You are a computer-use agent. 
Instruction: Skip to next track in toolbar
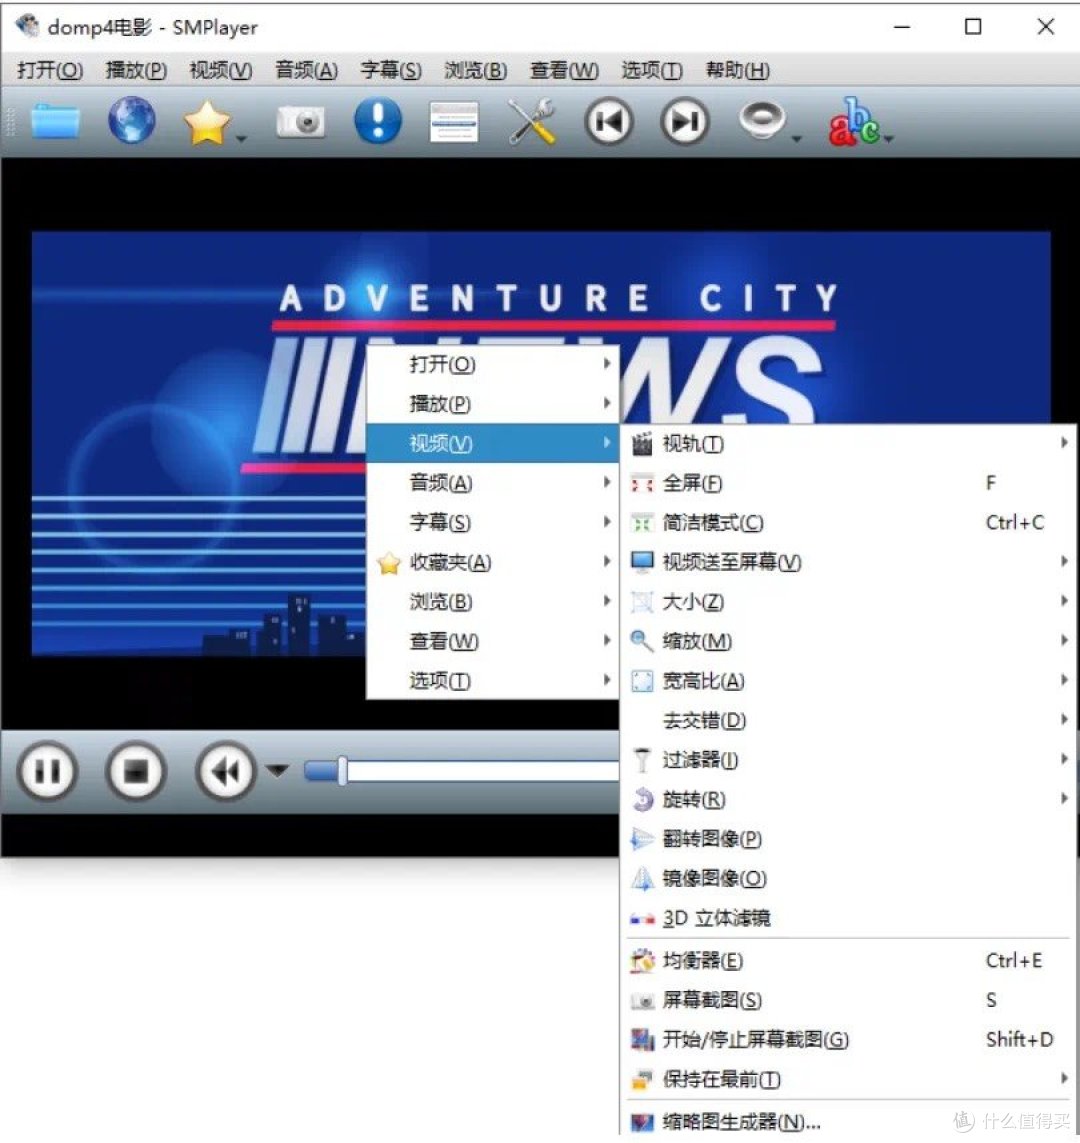[x=685, y=122]
